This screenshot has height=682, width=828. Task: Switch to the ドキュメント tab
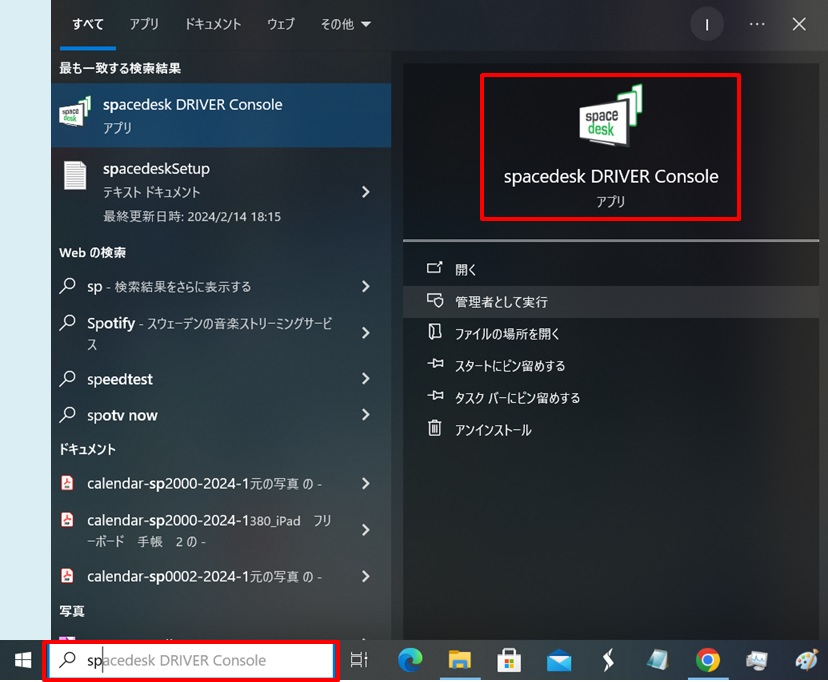[x=213, y=24]
